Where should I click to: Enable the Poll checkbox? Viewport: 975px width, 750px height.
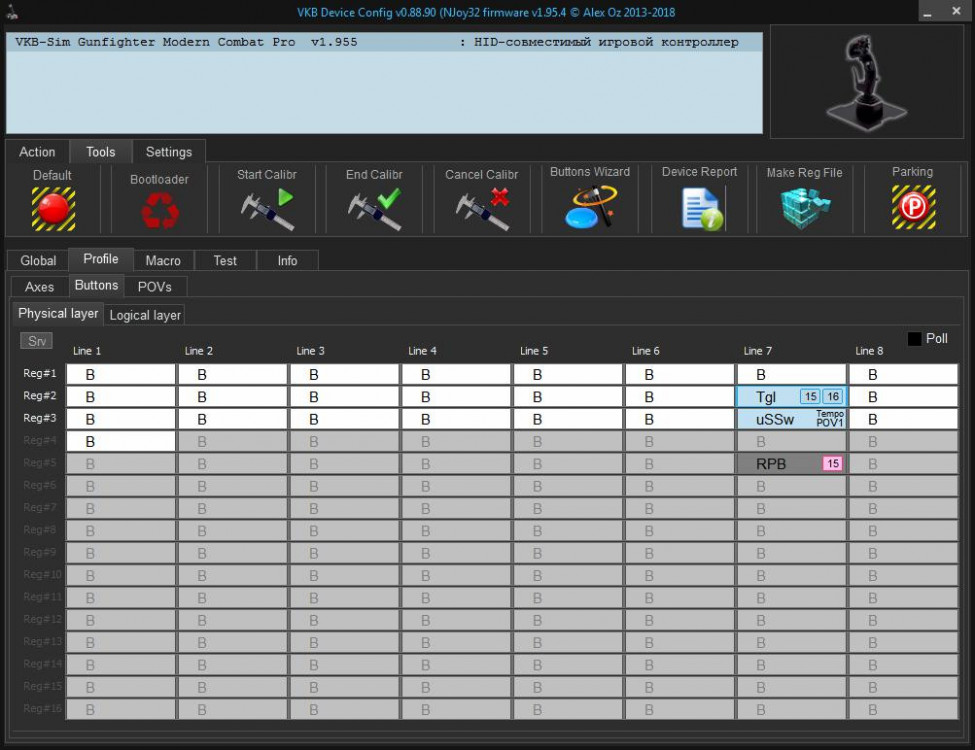pos(914,339)
